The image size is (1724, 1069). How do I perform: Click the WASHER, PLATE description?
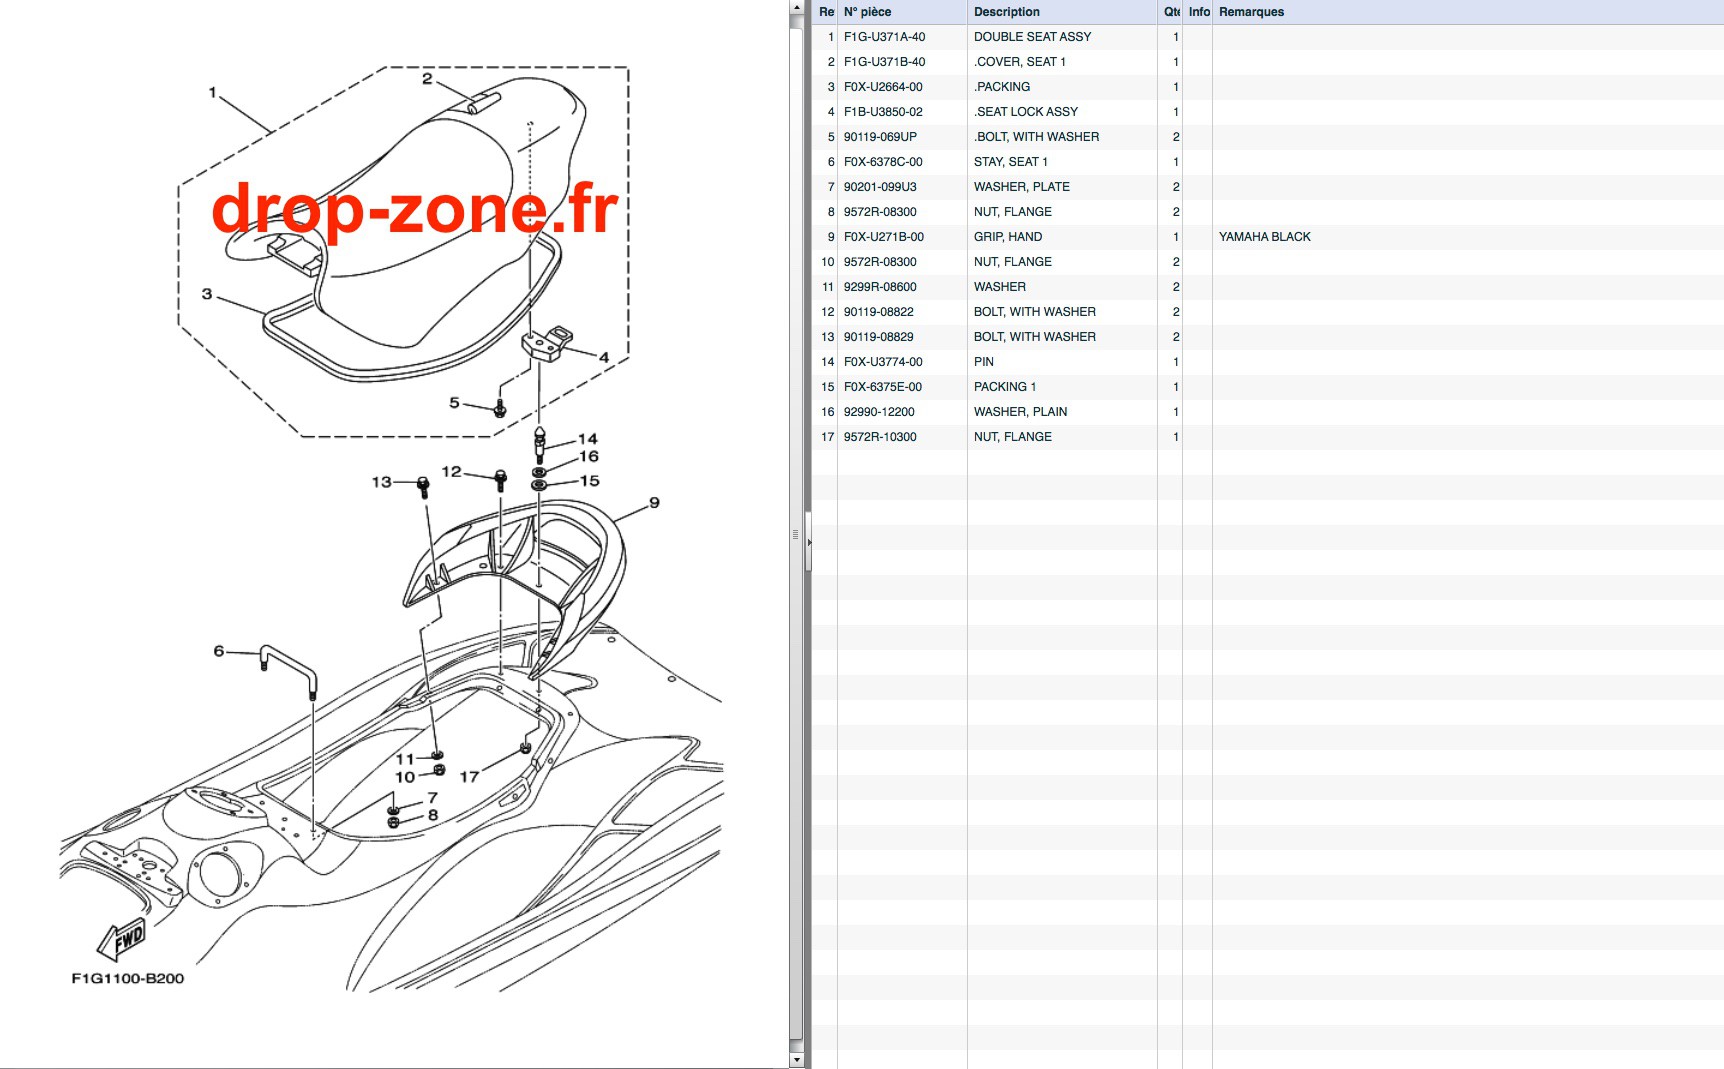tap(1021, 187)
